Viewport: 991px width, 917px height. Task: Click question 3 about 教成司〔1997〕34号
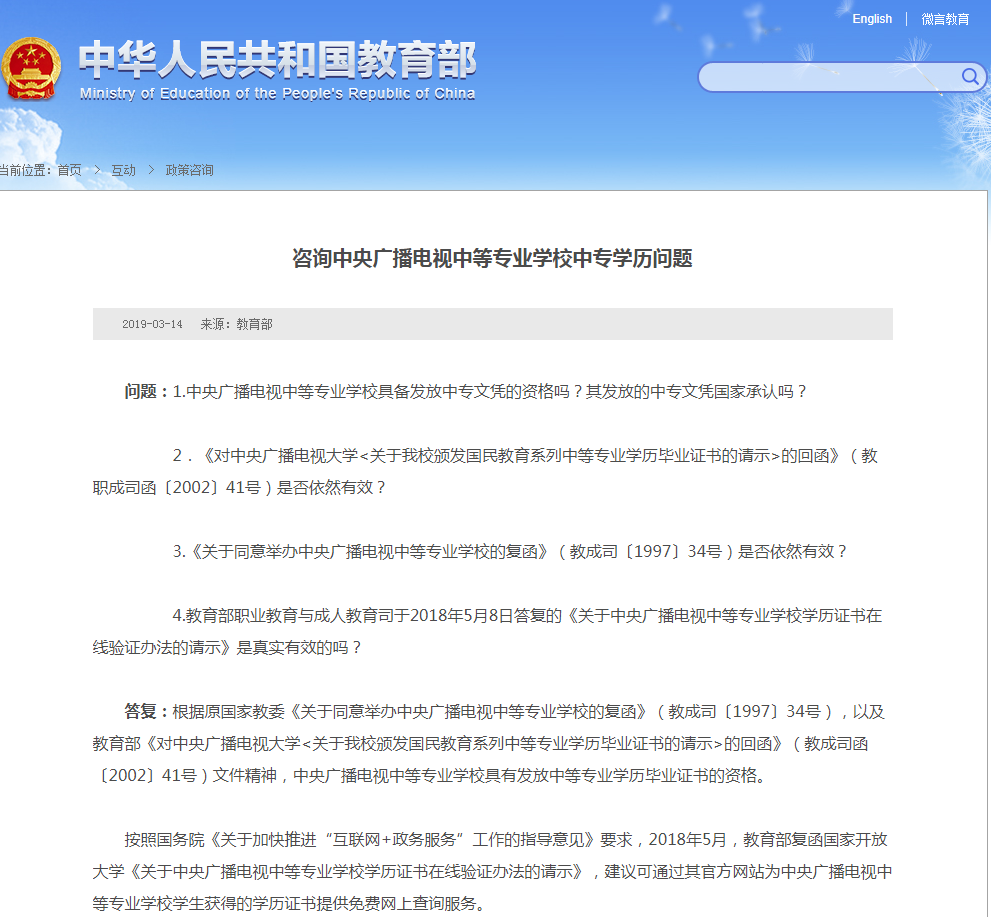[510, 551]
